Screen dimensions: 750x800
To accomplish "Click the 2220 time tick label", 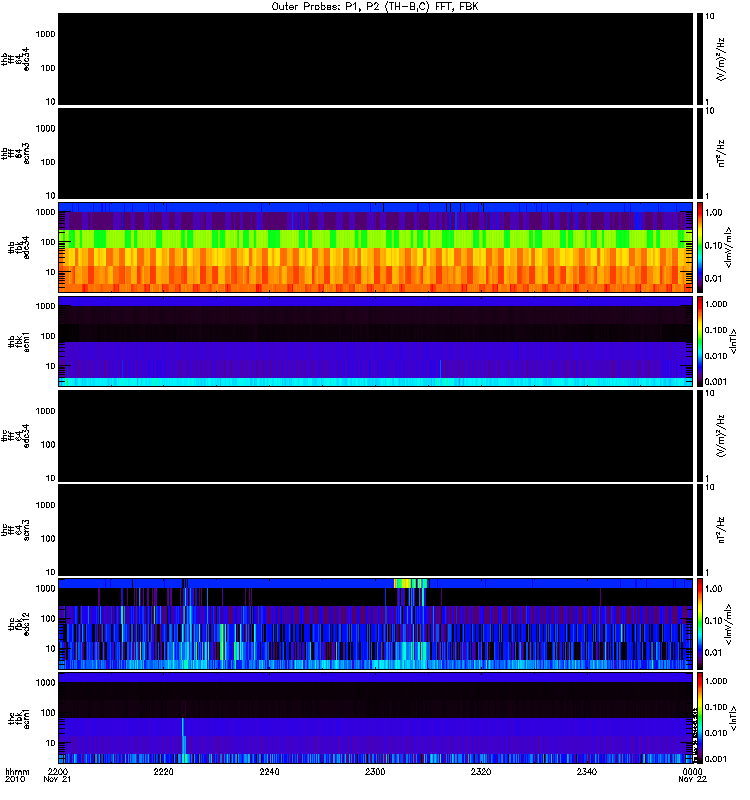I will pos(165,772).
